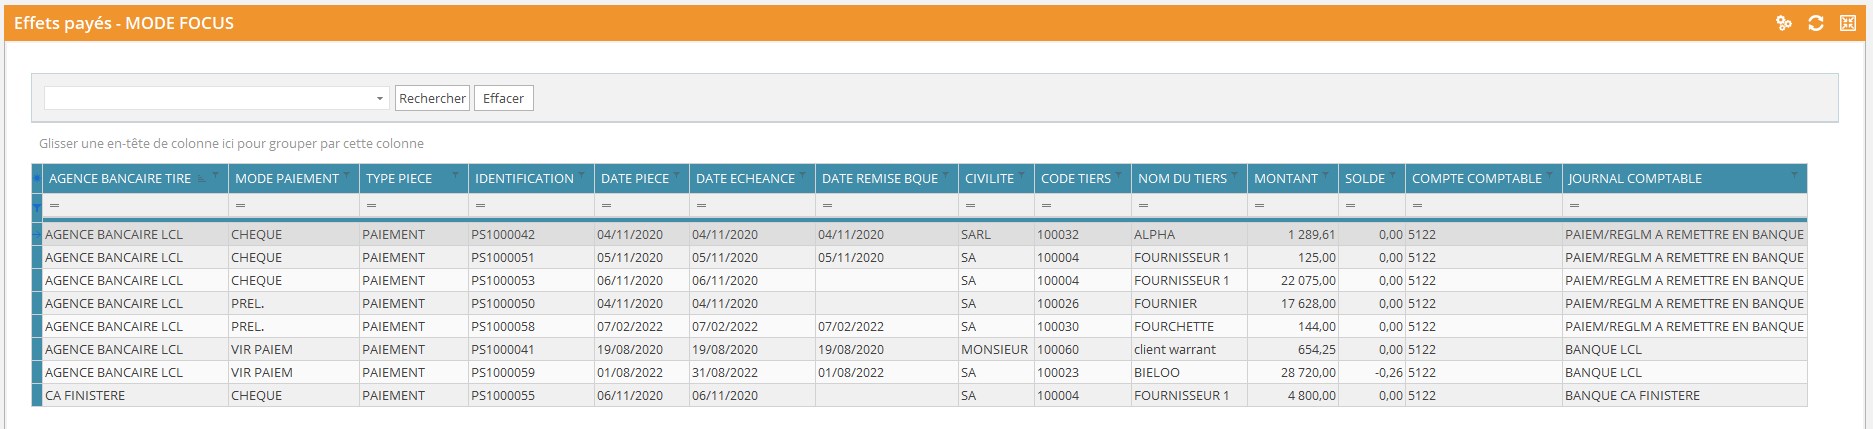Exit focus mode with the collapse icon
The height and width of the screenshot is (429, 1873).
tap(1848, 23)
